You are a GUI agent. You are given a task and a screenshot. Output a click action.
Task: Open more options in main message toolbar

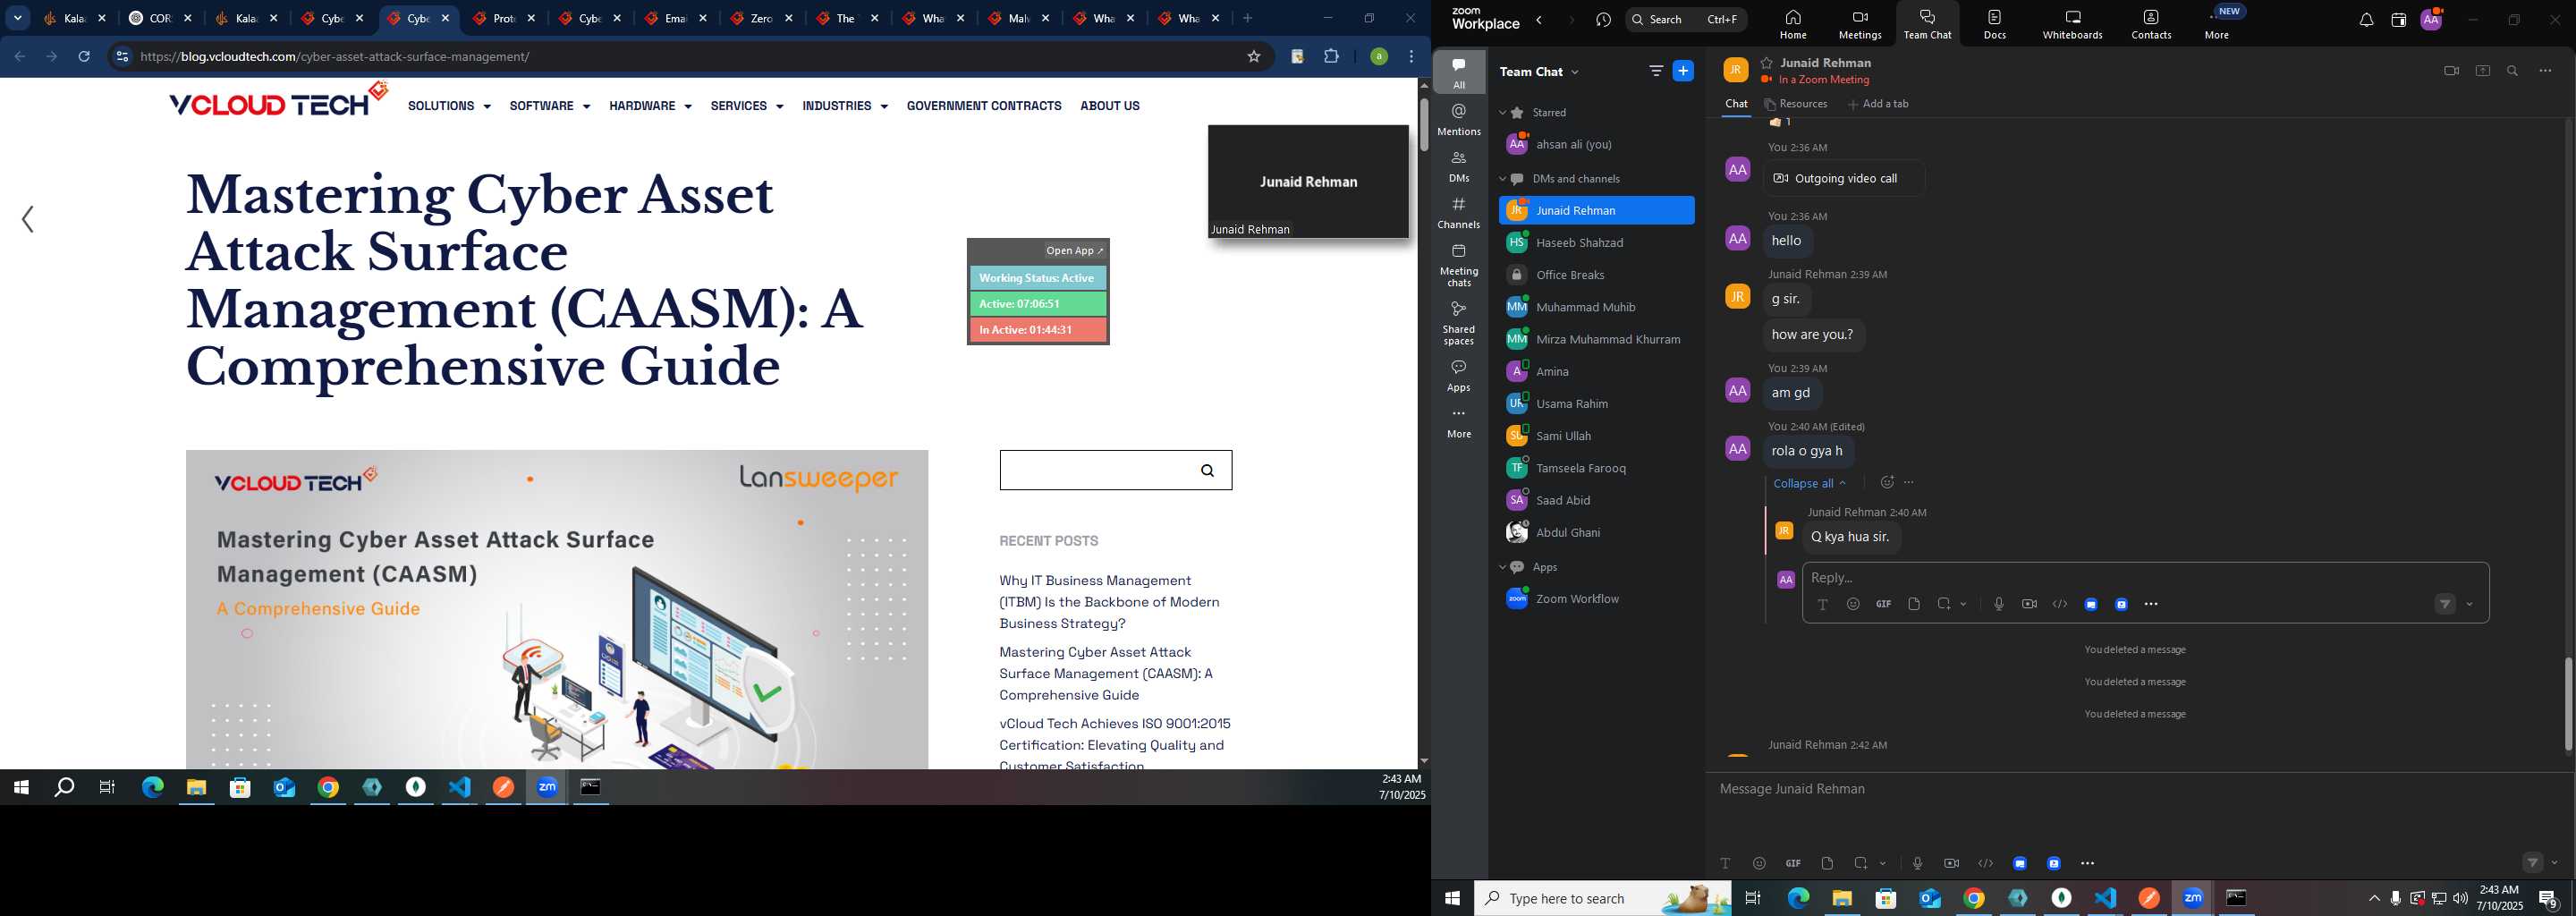pos(2087,863)
